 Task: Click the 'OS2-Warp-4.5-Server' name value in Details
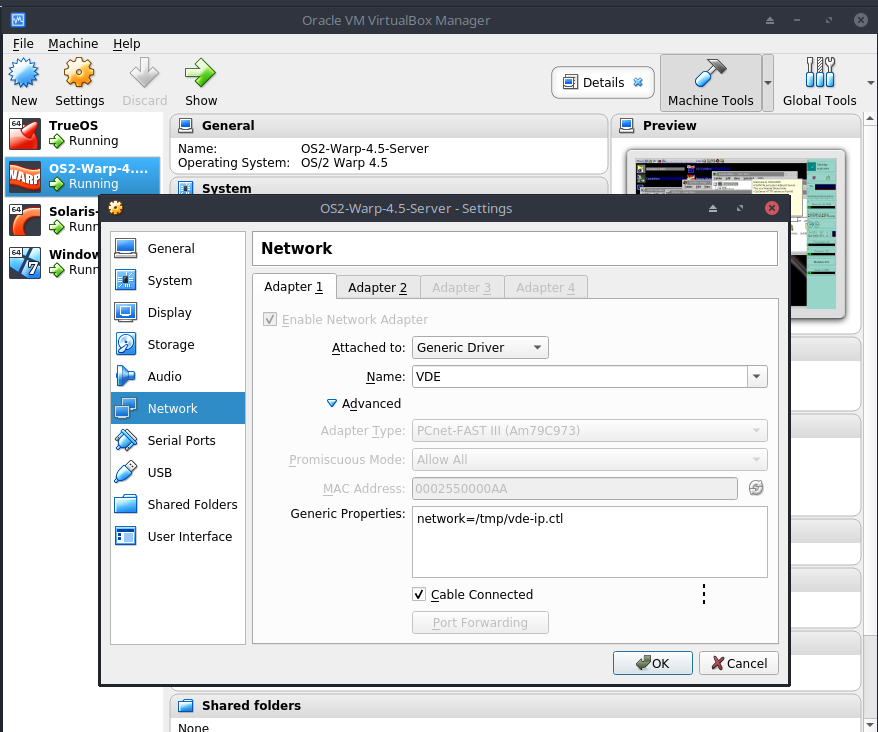pos(365,148)
